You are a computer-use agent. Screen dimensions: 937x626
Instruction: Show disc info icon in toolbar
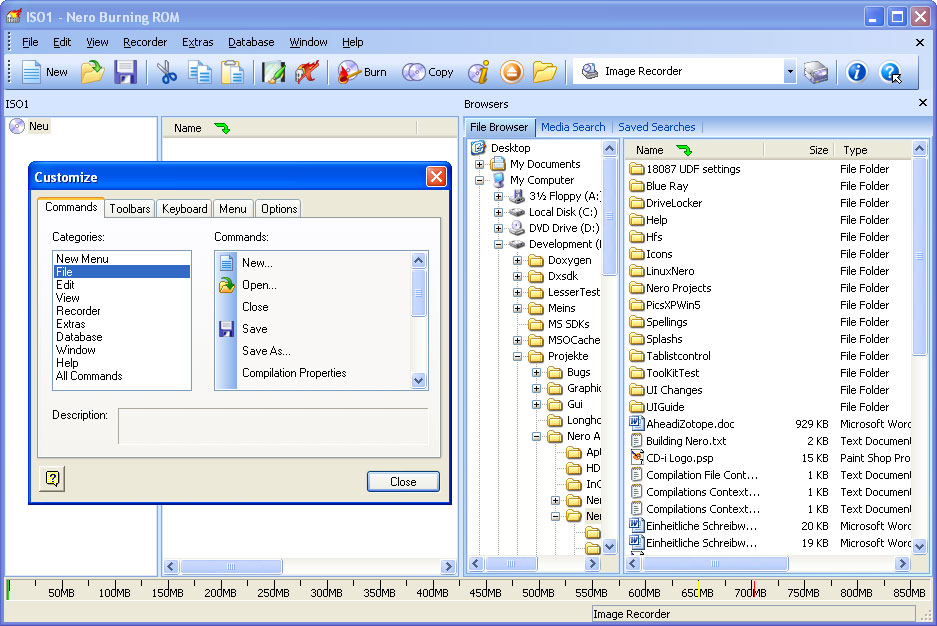point(479,72)
